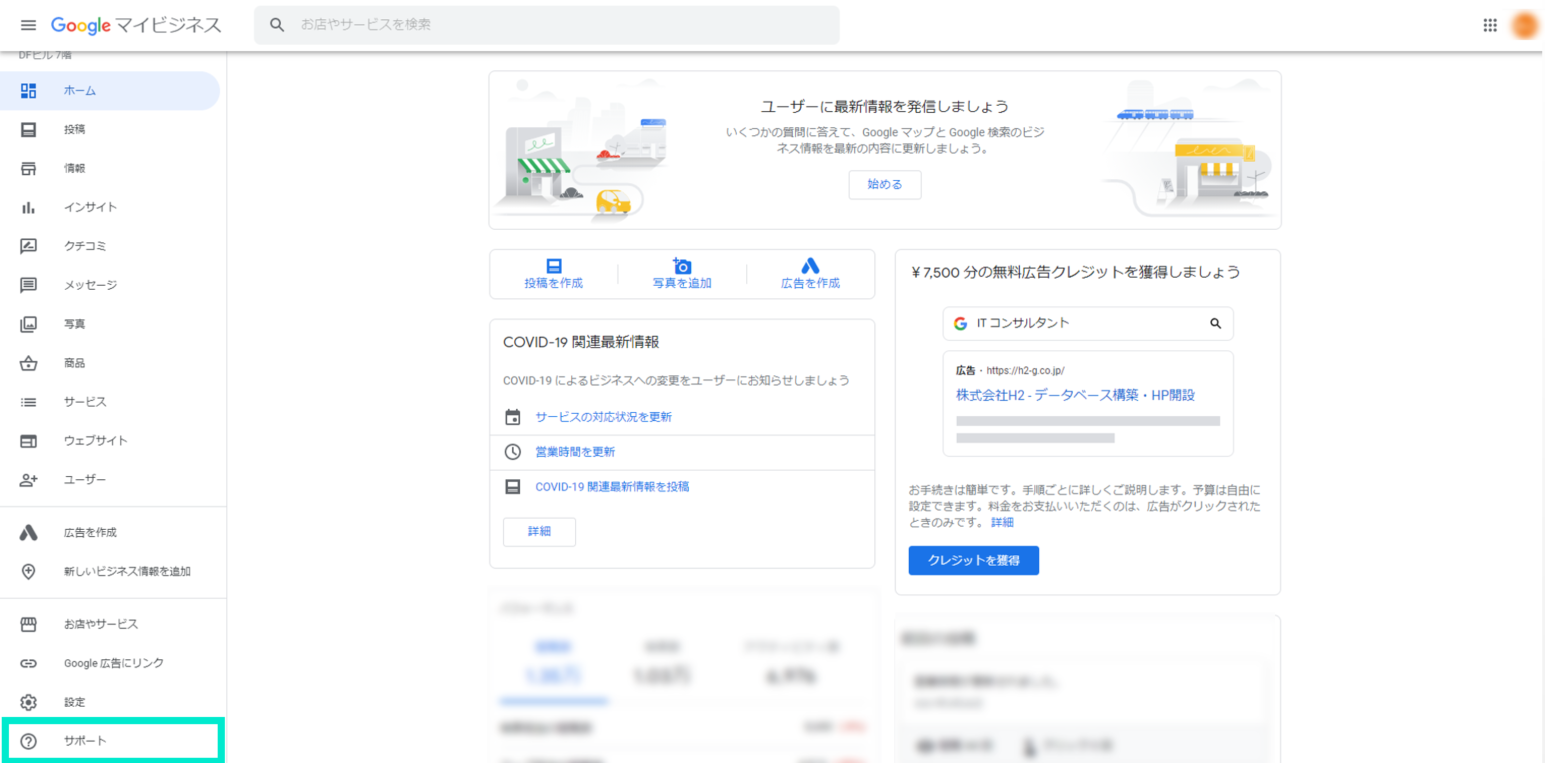Open the hamburger main menu

pyautogui.click(x=28, y=25)
